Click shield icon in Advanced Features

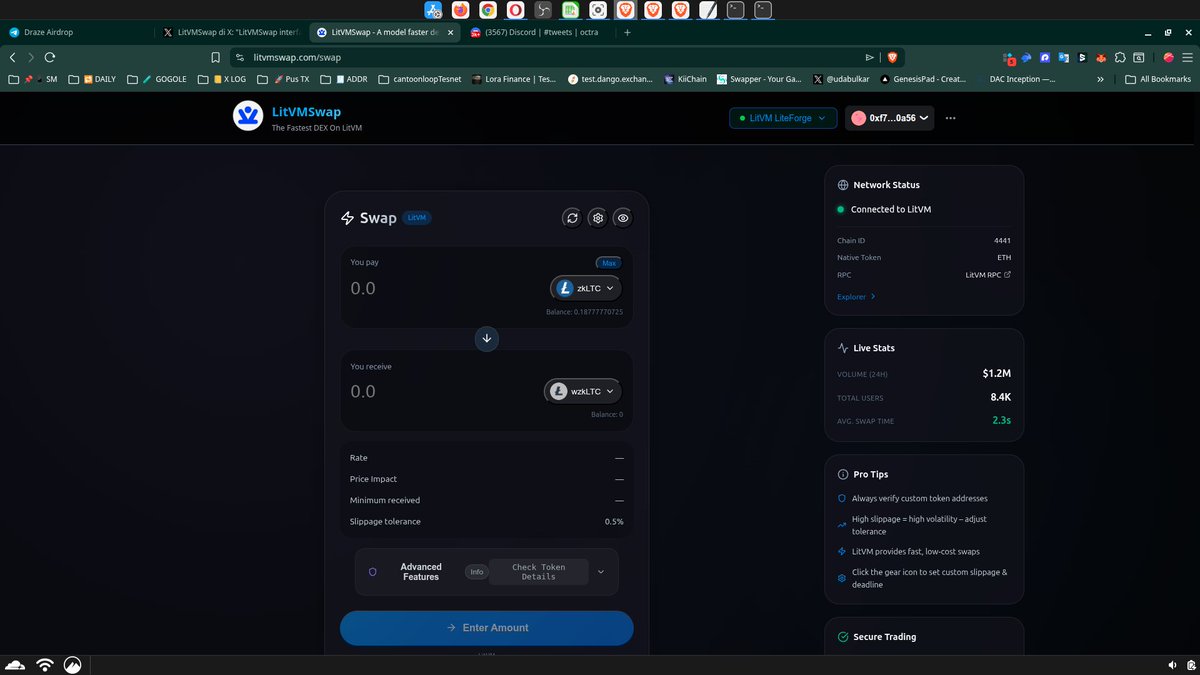pyautogui.click(x=373, y=572)
